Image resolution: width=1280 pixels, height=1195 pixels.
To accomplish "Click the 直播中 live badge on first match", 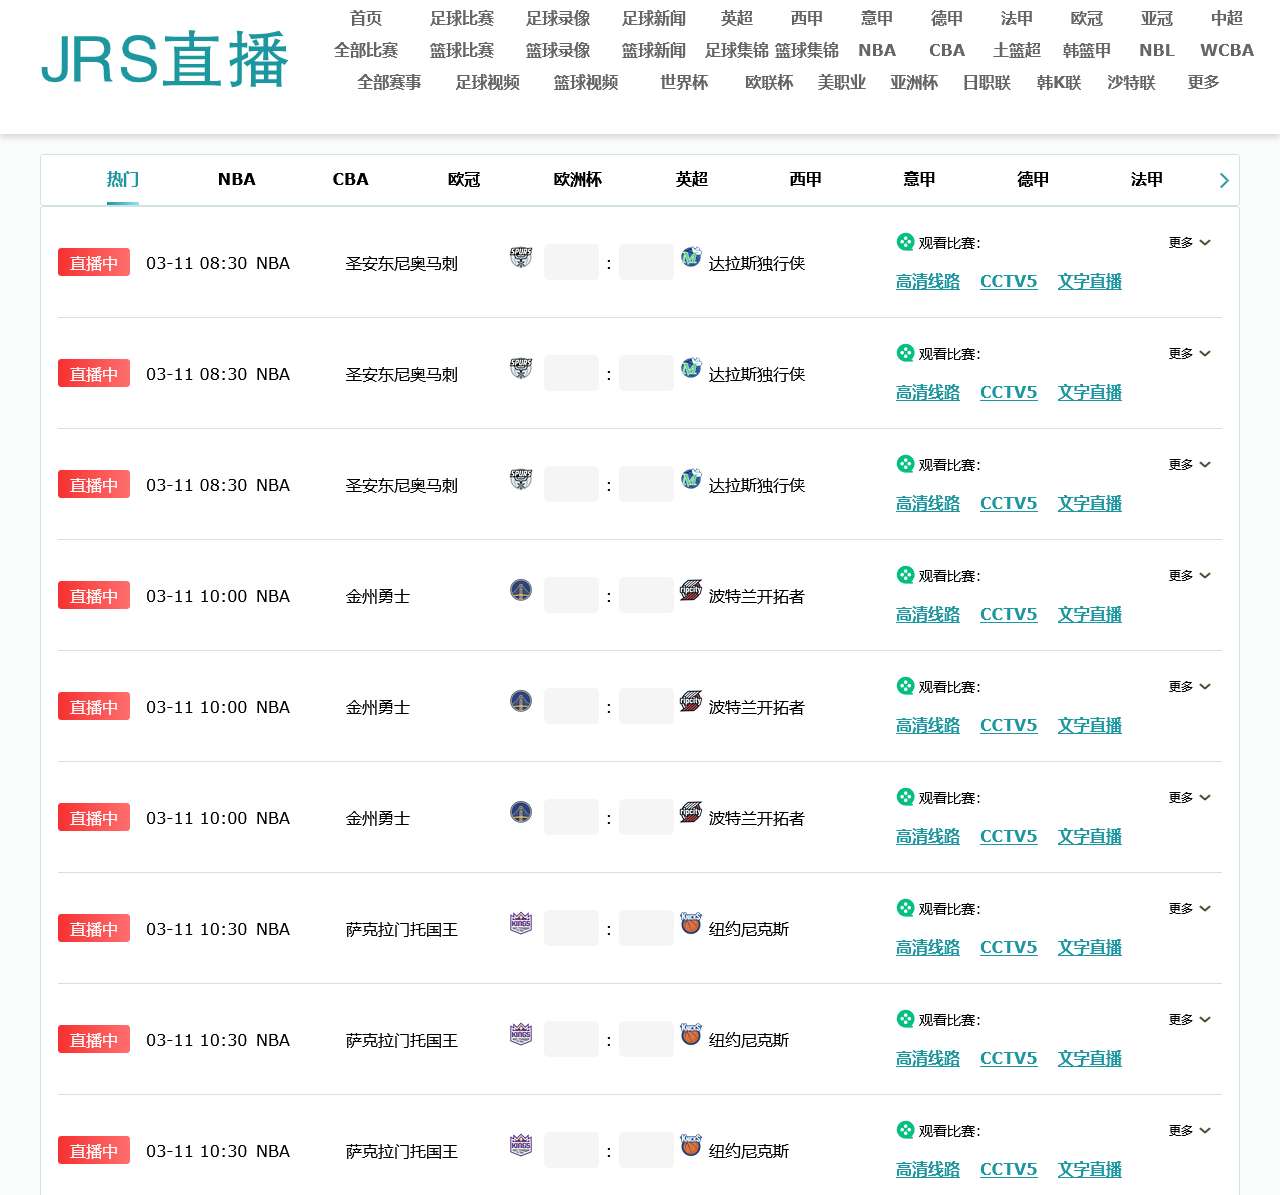I will tap(93, 262).
